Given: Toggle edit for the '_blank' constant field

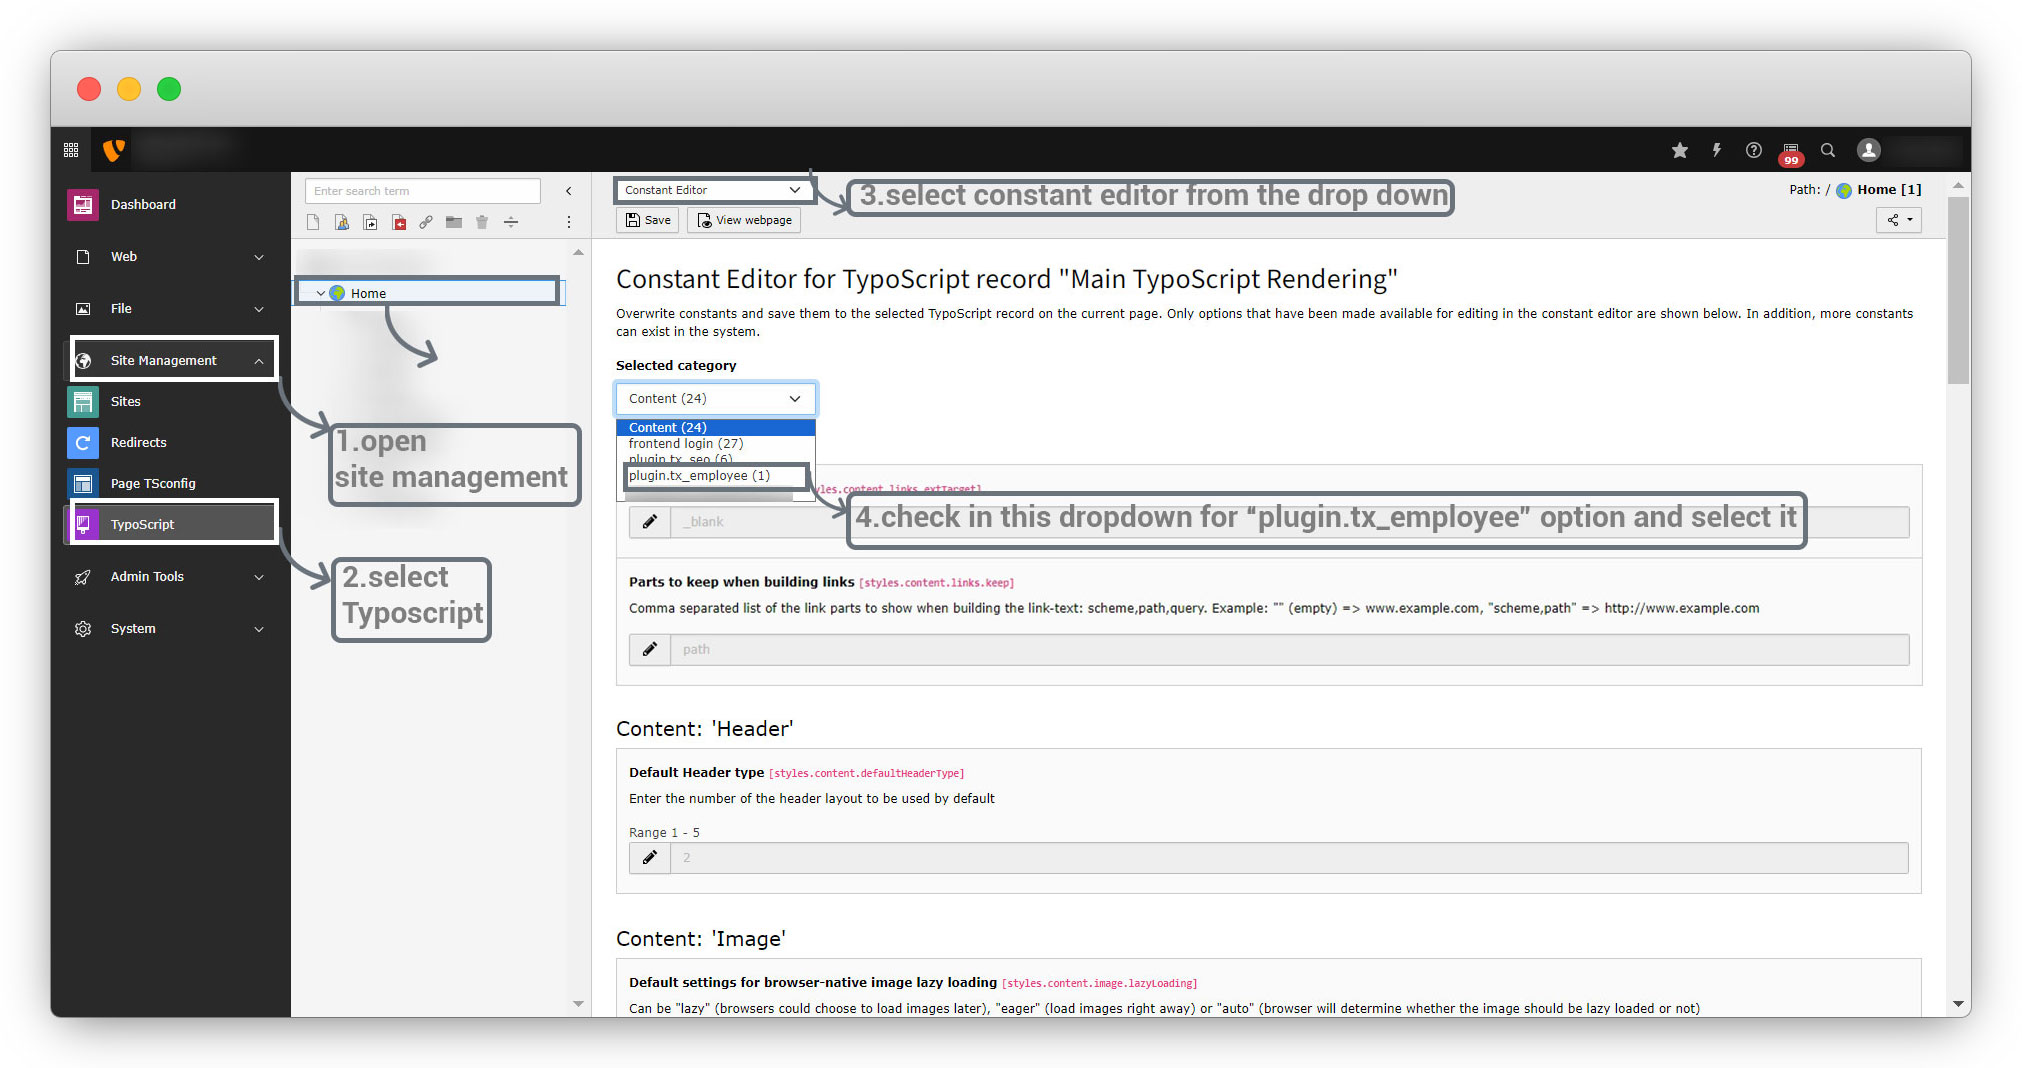Looking at the screenshot, I should click(650, 522).
